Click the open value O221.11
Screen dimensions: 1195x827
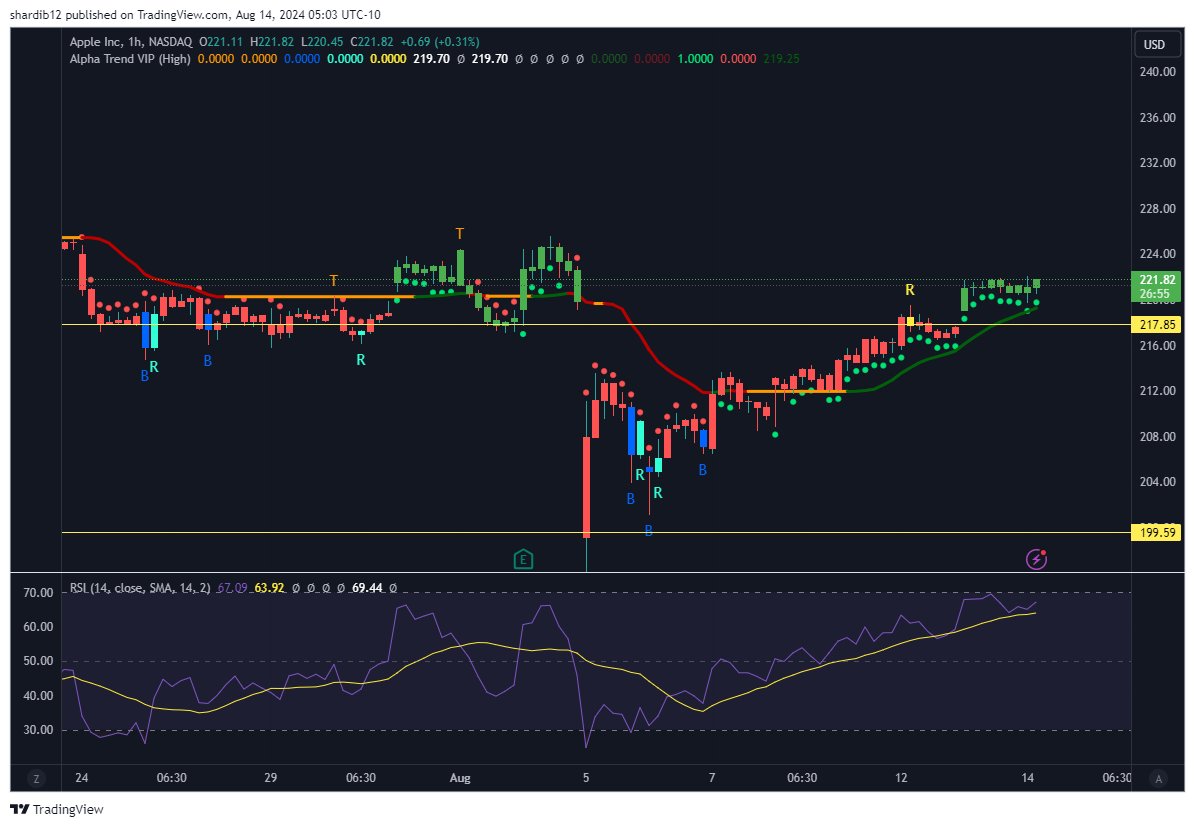221,42
